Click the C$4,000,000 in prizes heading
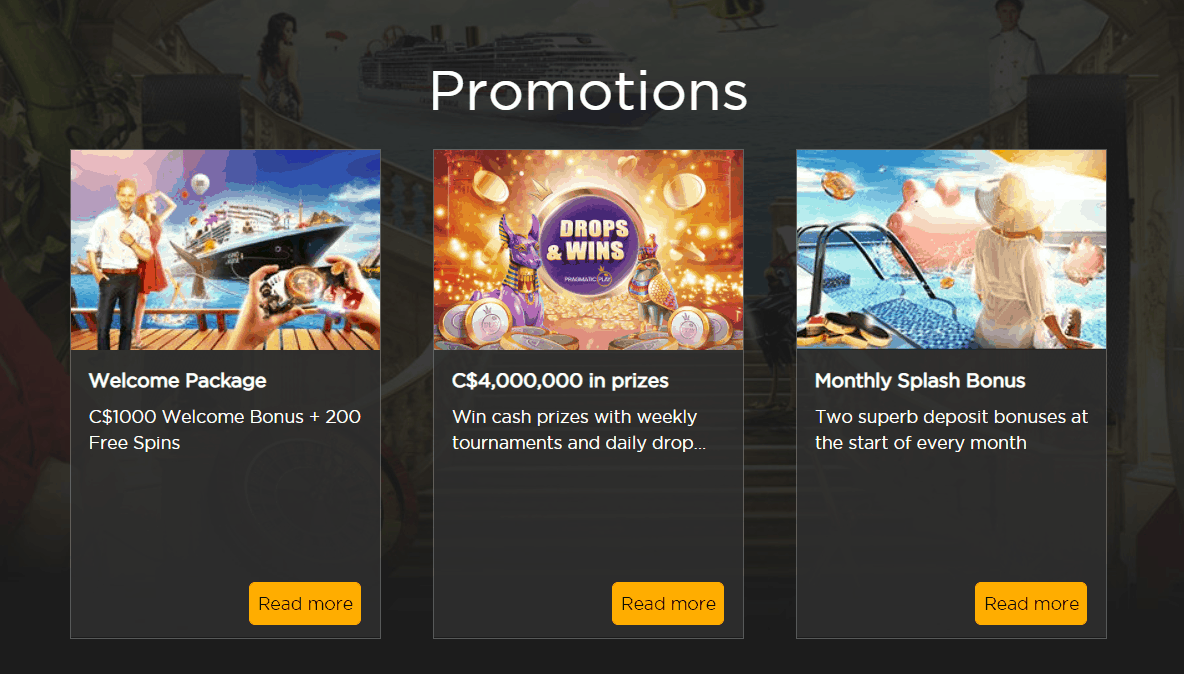Viewport: 1184px width, 674px height. 560,380
